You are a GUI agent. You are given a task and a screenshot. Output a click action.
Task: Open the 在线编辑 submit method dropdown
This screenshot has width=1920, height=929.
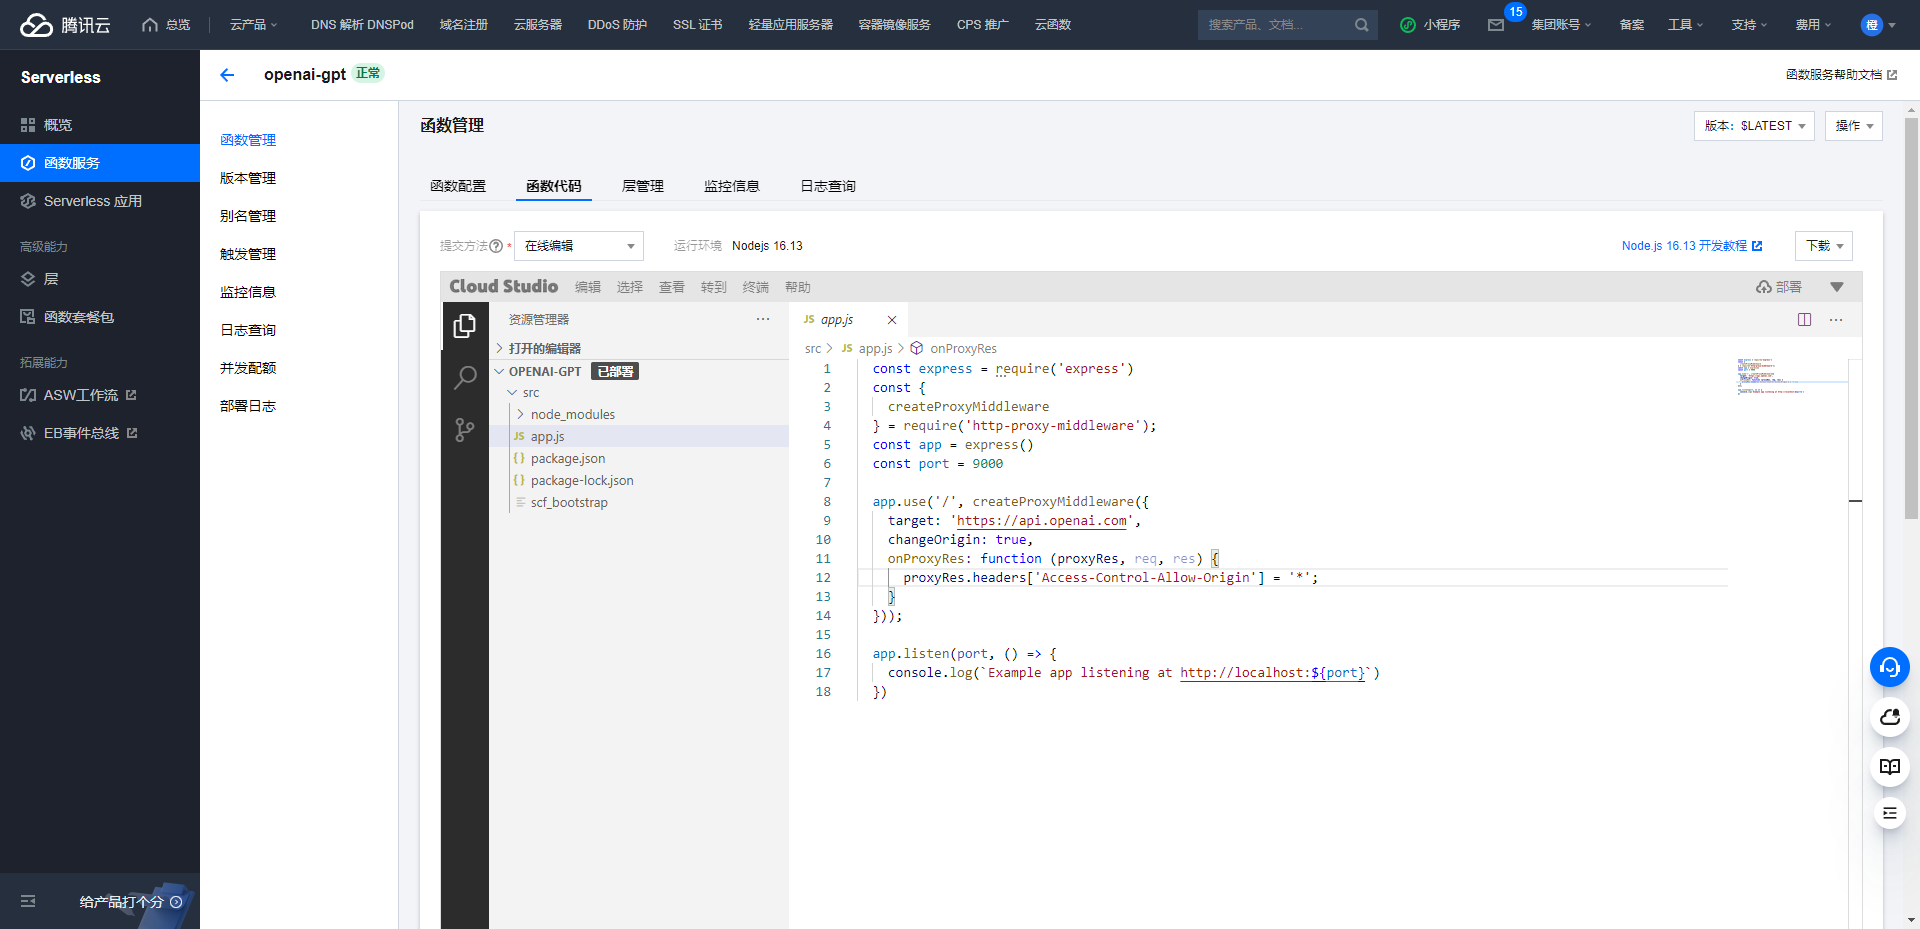[578, 246]
